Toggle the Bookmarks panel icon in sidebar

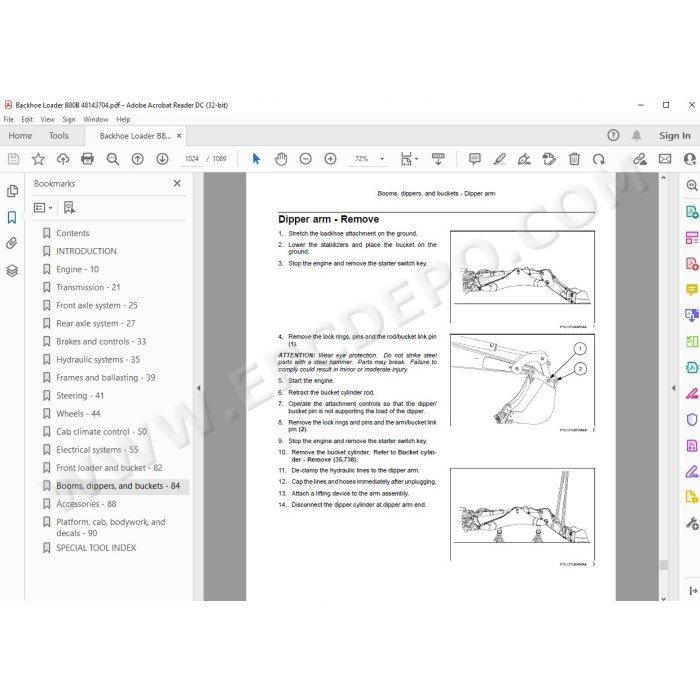pos(12,217)
